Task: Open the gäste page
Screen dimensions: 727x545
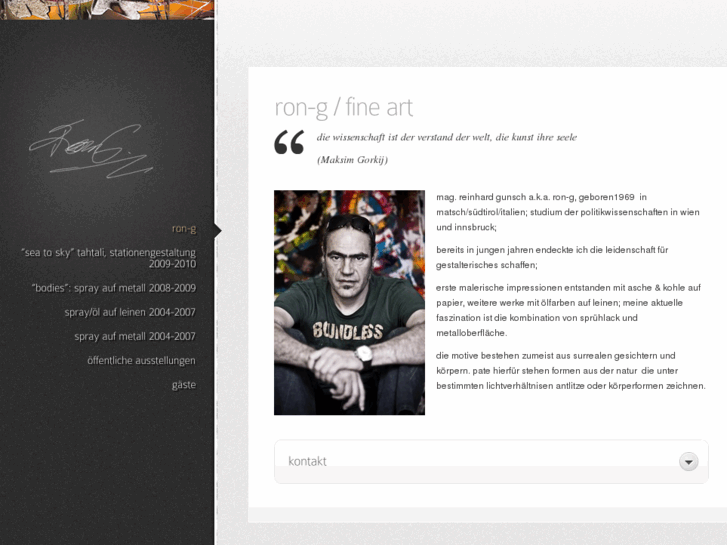Action: (184, 385)
